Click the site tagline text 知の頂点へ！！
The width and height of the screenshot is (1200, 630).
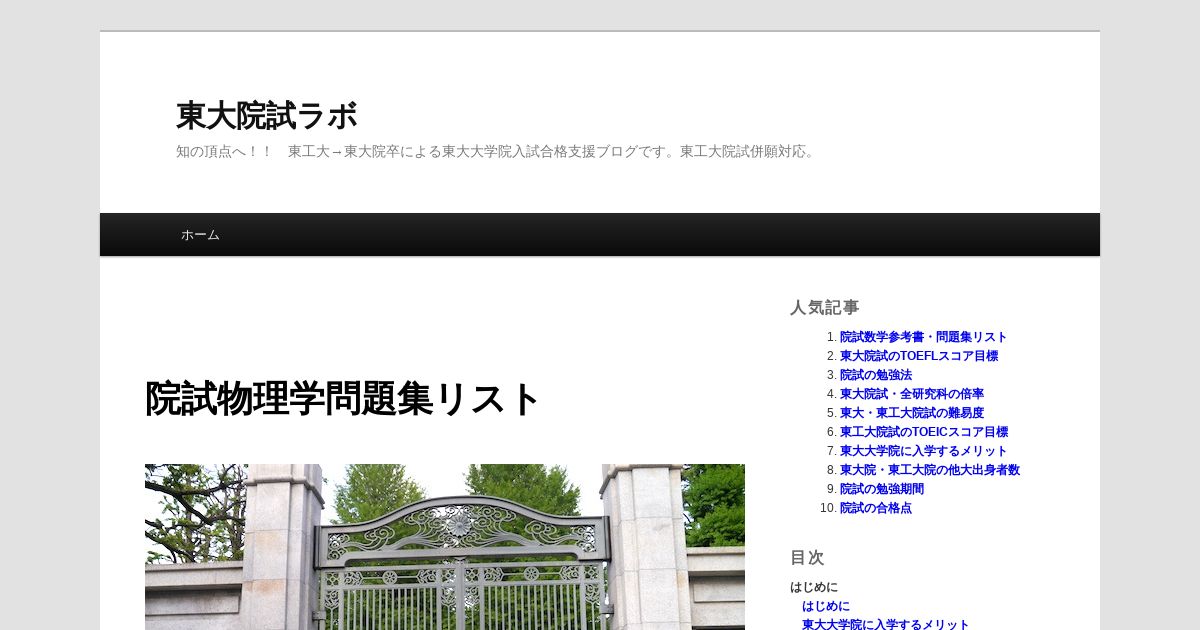point(224,152)
